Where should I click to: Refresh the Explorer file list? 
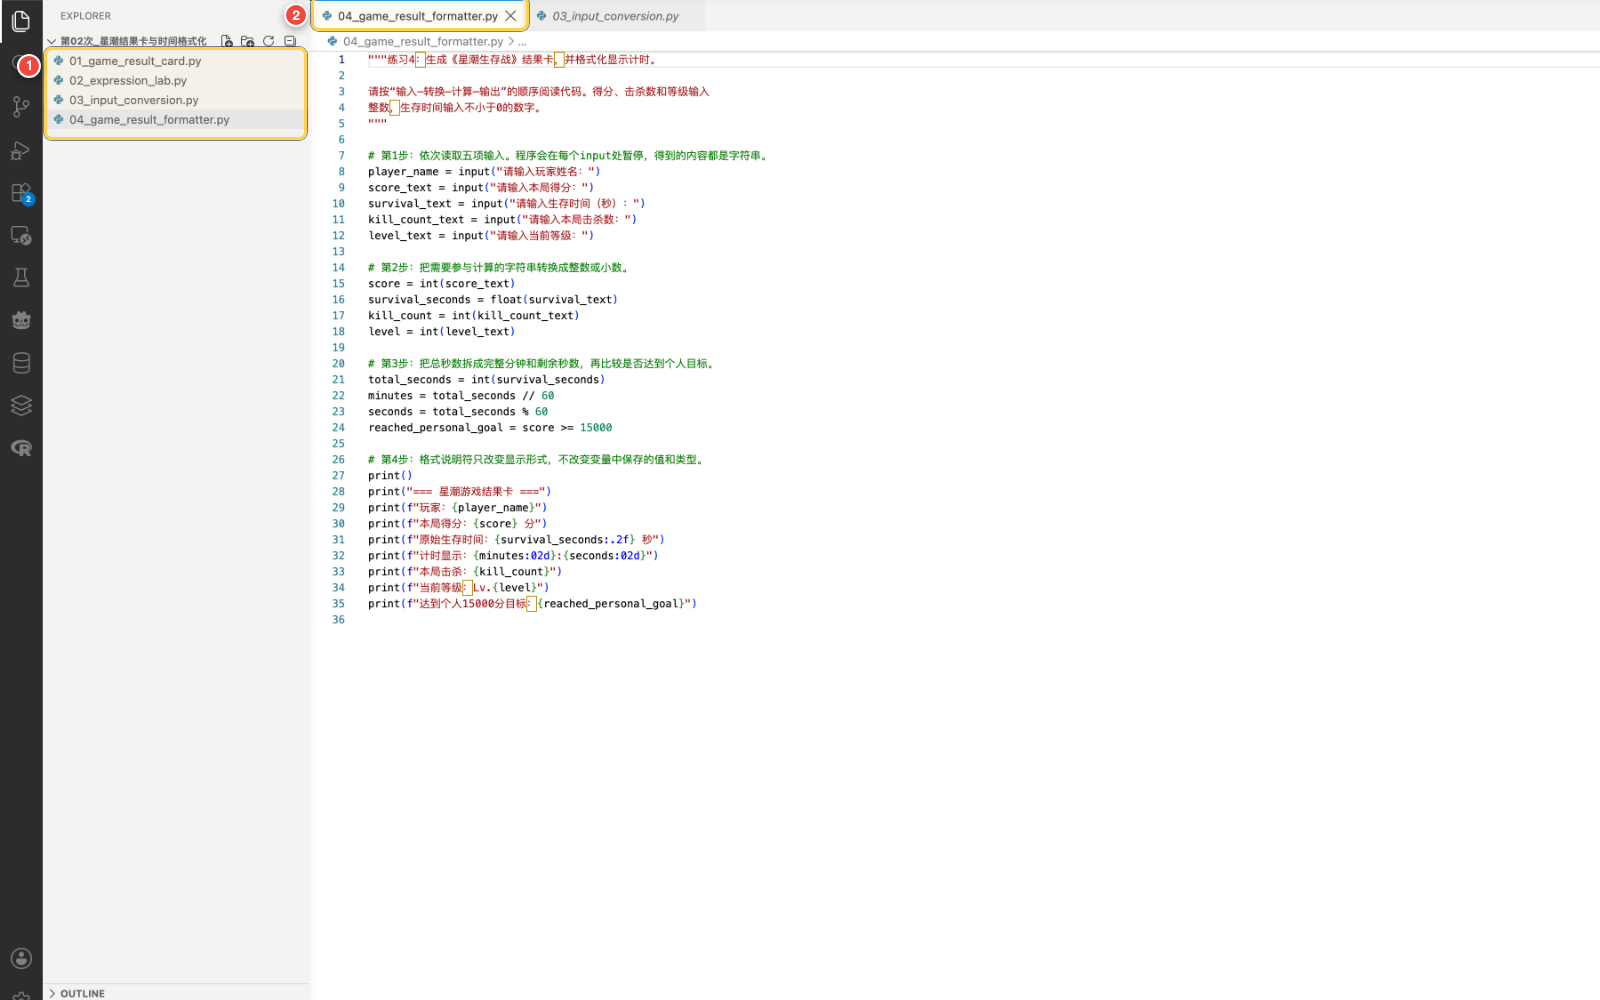[x=268, y=41]
